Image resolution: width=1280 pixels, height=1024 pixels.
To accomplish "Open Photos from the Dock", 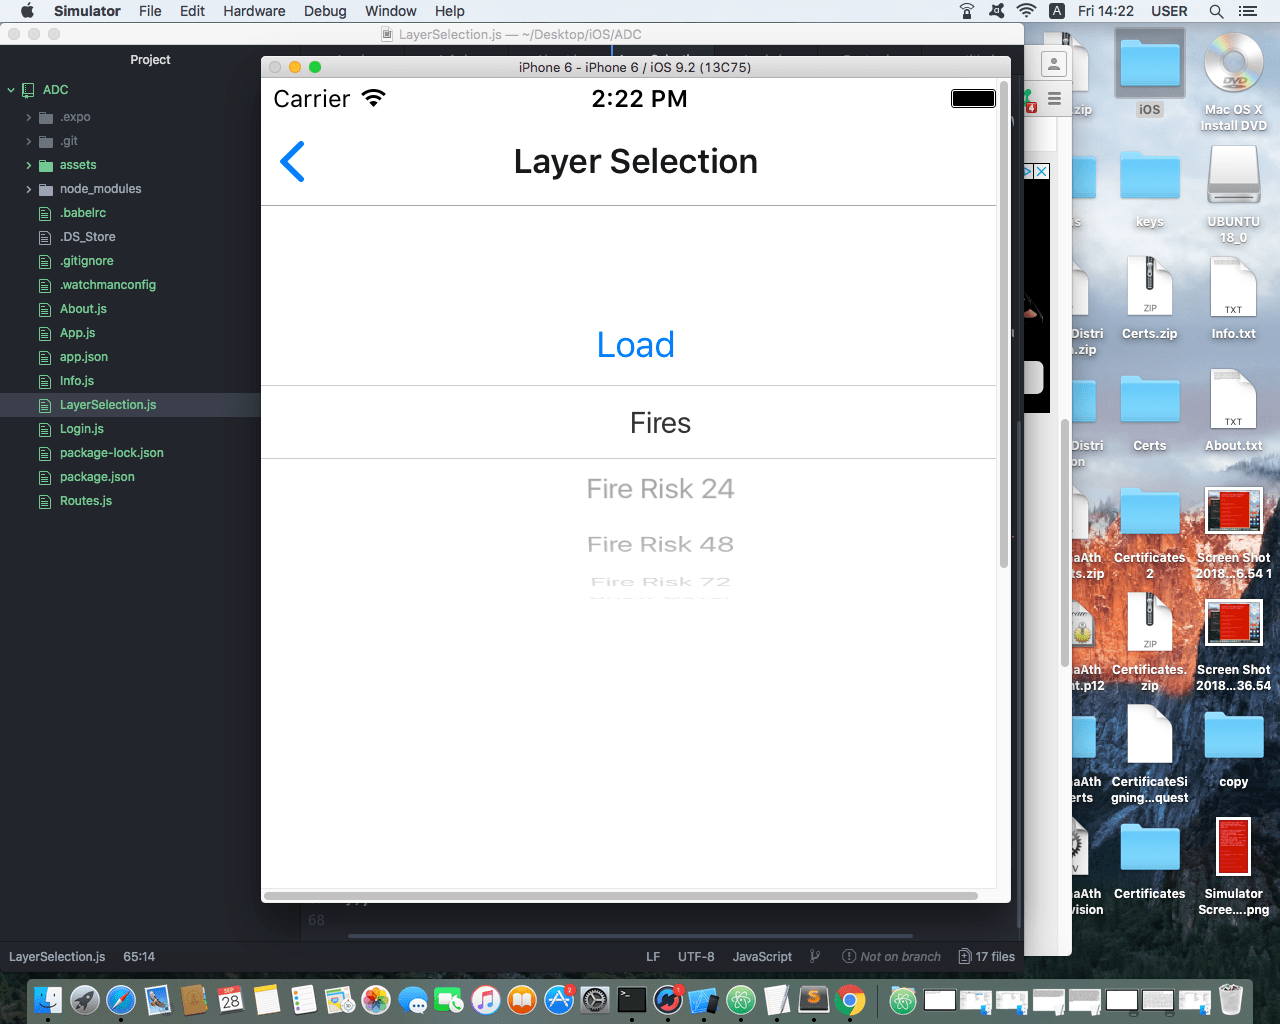I will [376, 999].
